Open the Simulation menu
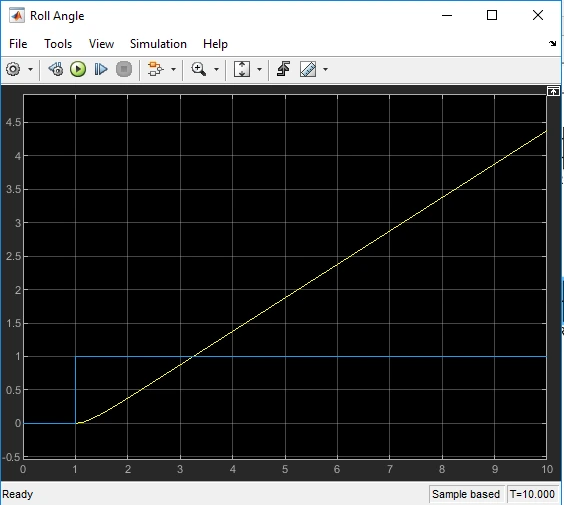 pyautogui.click(x=158, y=44)
